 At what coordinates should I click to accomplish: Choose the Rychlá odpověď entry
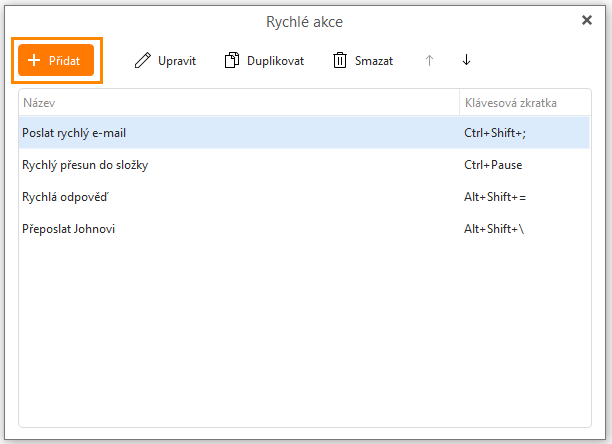304,197
